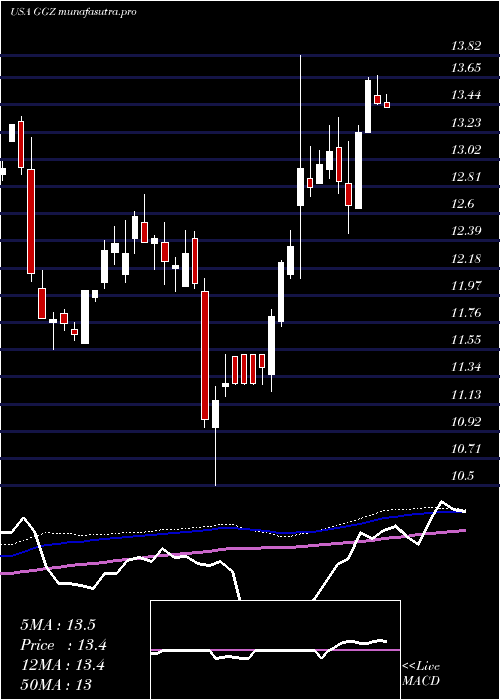The height and width of the screenshot is (700, 500).
Task: Click the 11.13 price axis label
Action: click(466, 395)
